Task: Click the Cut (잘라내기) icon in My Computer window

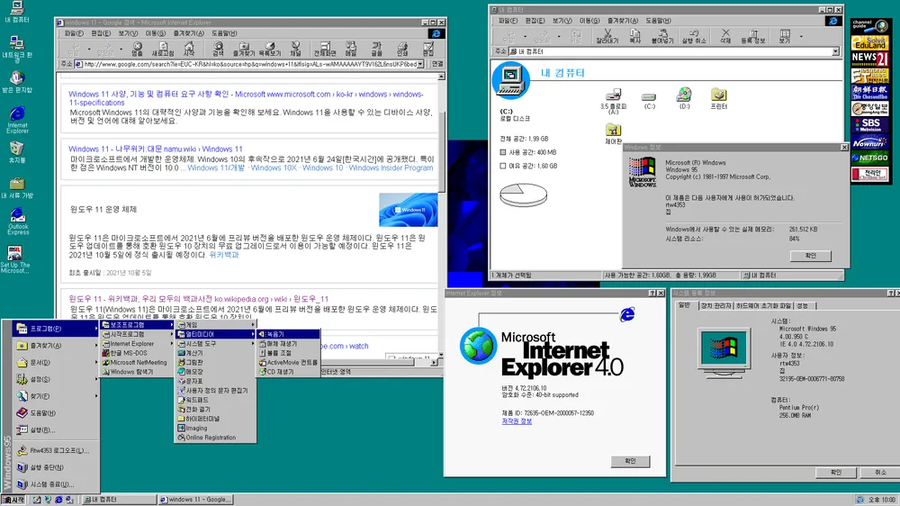Action: click(x=607, y=36)
